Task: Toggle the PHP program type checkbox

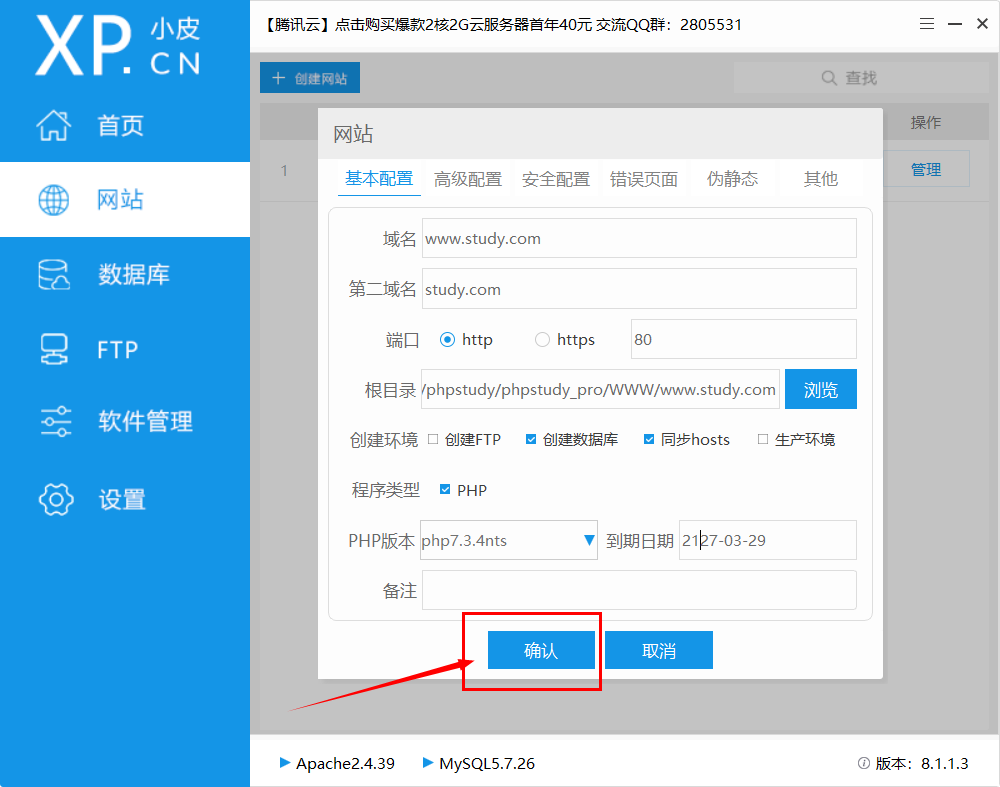Action: [445, 489]
